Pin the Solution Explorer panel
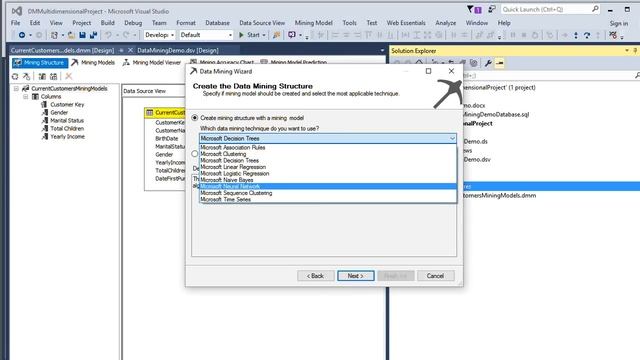 pos(636,51)
